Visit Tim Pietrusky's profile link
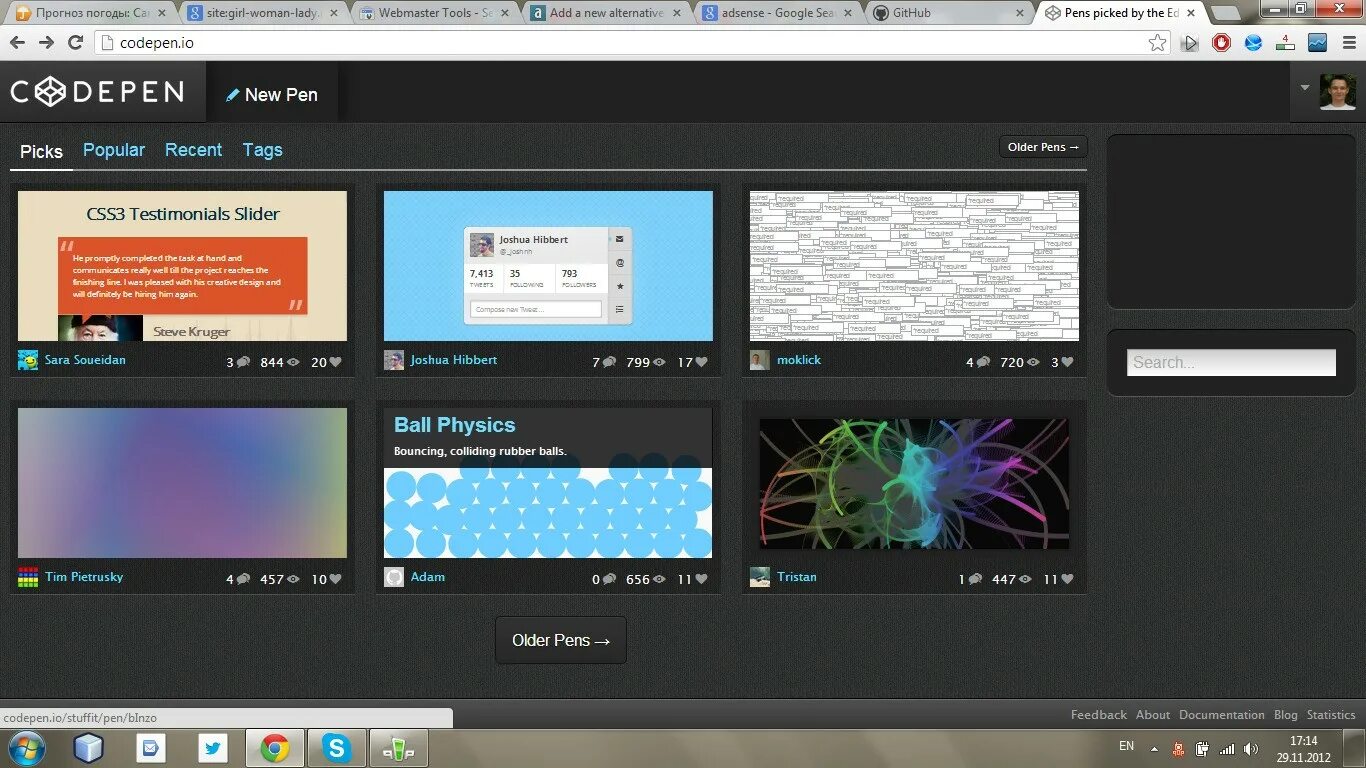This screenshot has width=1366, height=768. tap(84, 577)
